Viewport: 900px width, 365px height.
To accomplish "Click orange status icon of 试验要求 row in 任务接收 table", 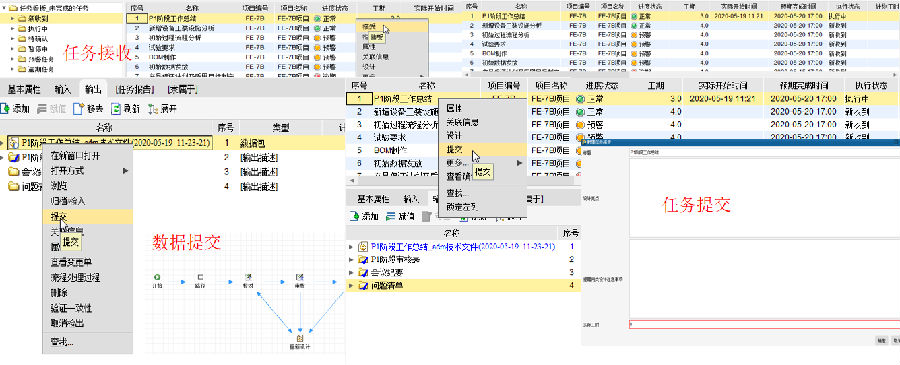I will [x=317, y=48].
